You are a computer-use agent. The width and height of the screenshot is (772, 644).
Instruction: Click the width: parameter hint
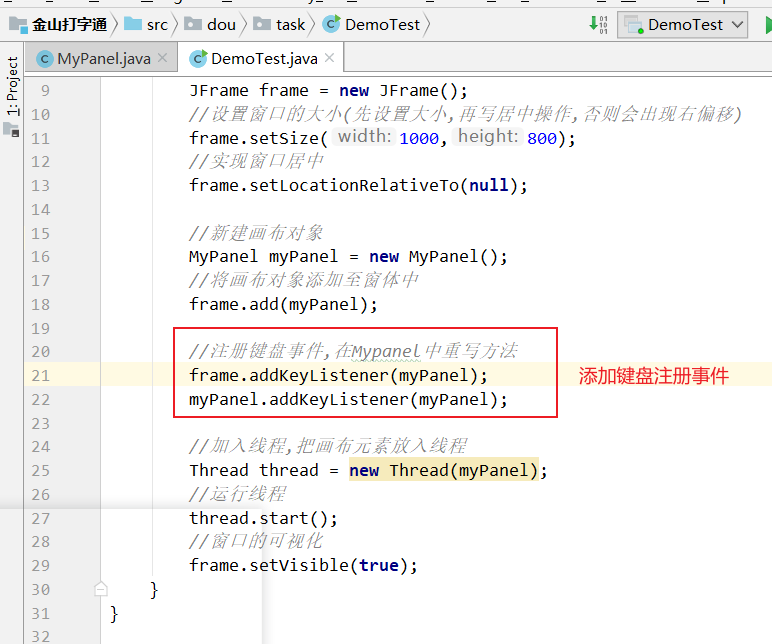point(364,136)
